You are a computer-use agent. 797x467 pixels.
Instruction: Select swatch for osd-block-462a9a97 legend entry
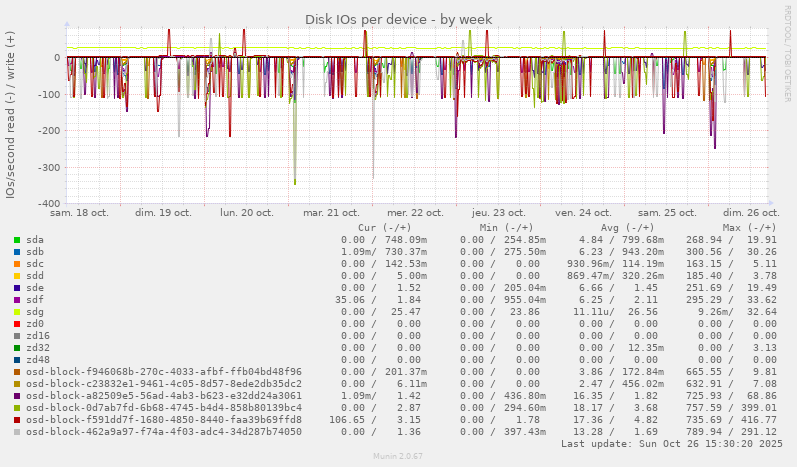tap(17, 432)
